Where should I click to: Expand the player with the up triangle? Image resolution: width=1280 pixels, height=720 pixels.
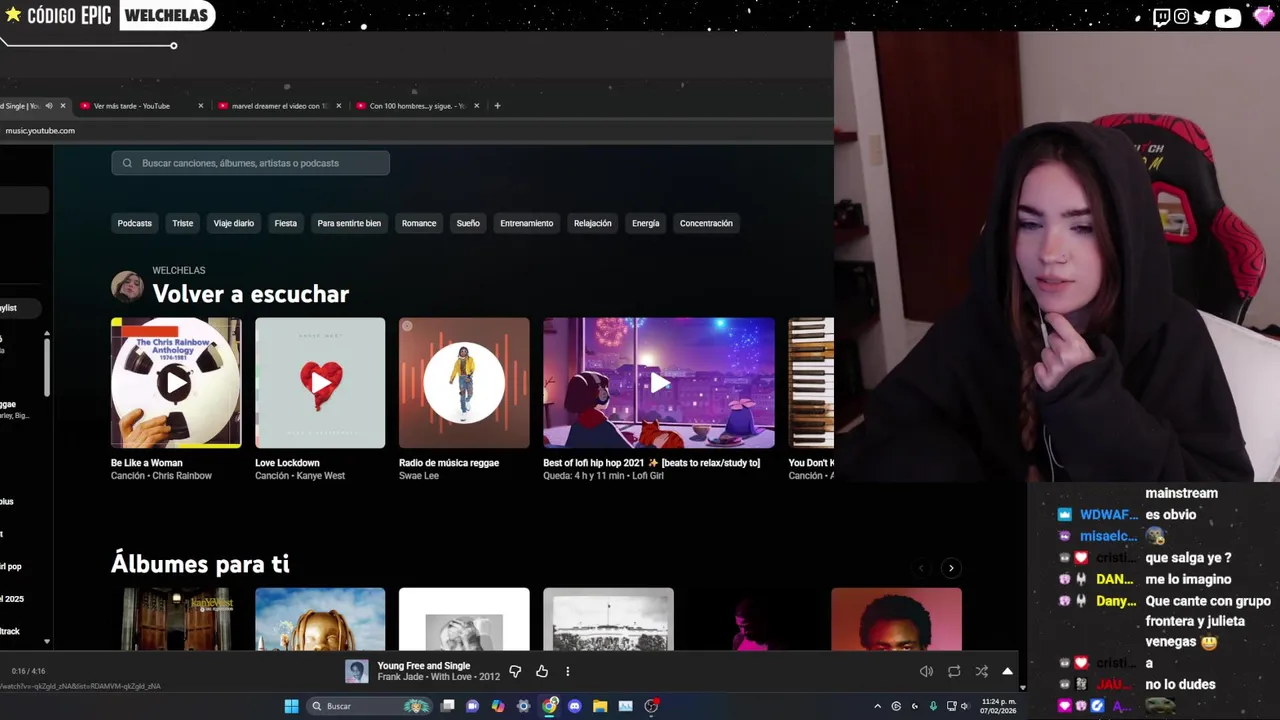(1007, 671)
